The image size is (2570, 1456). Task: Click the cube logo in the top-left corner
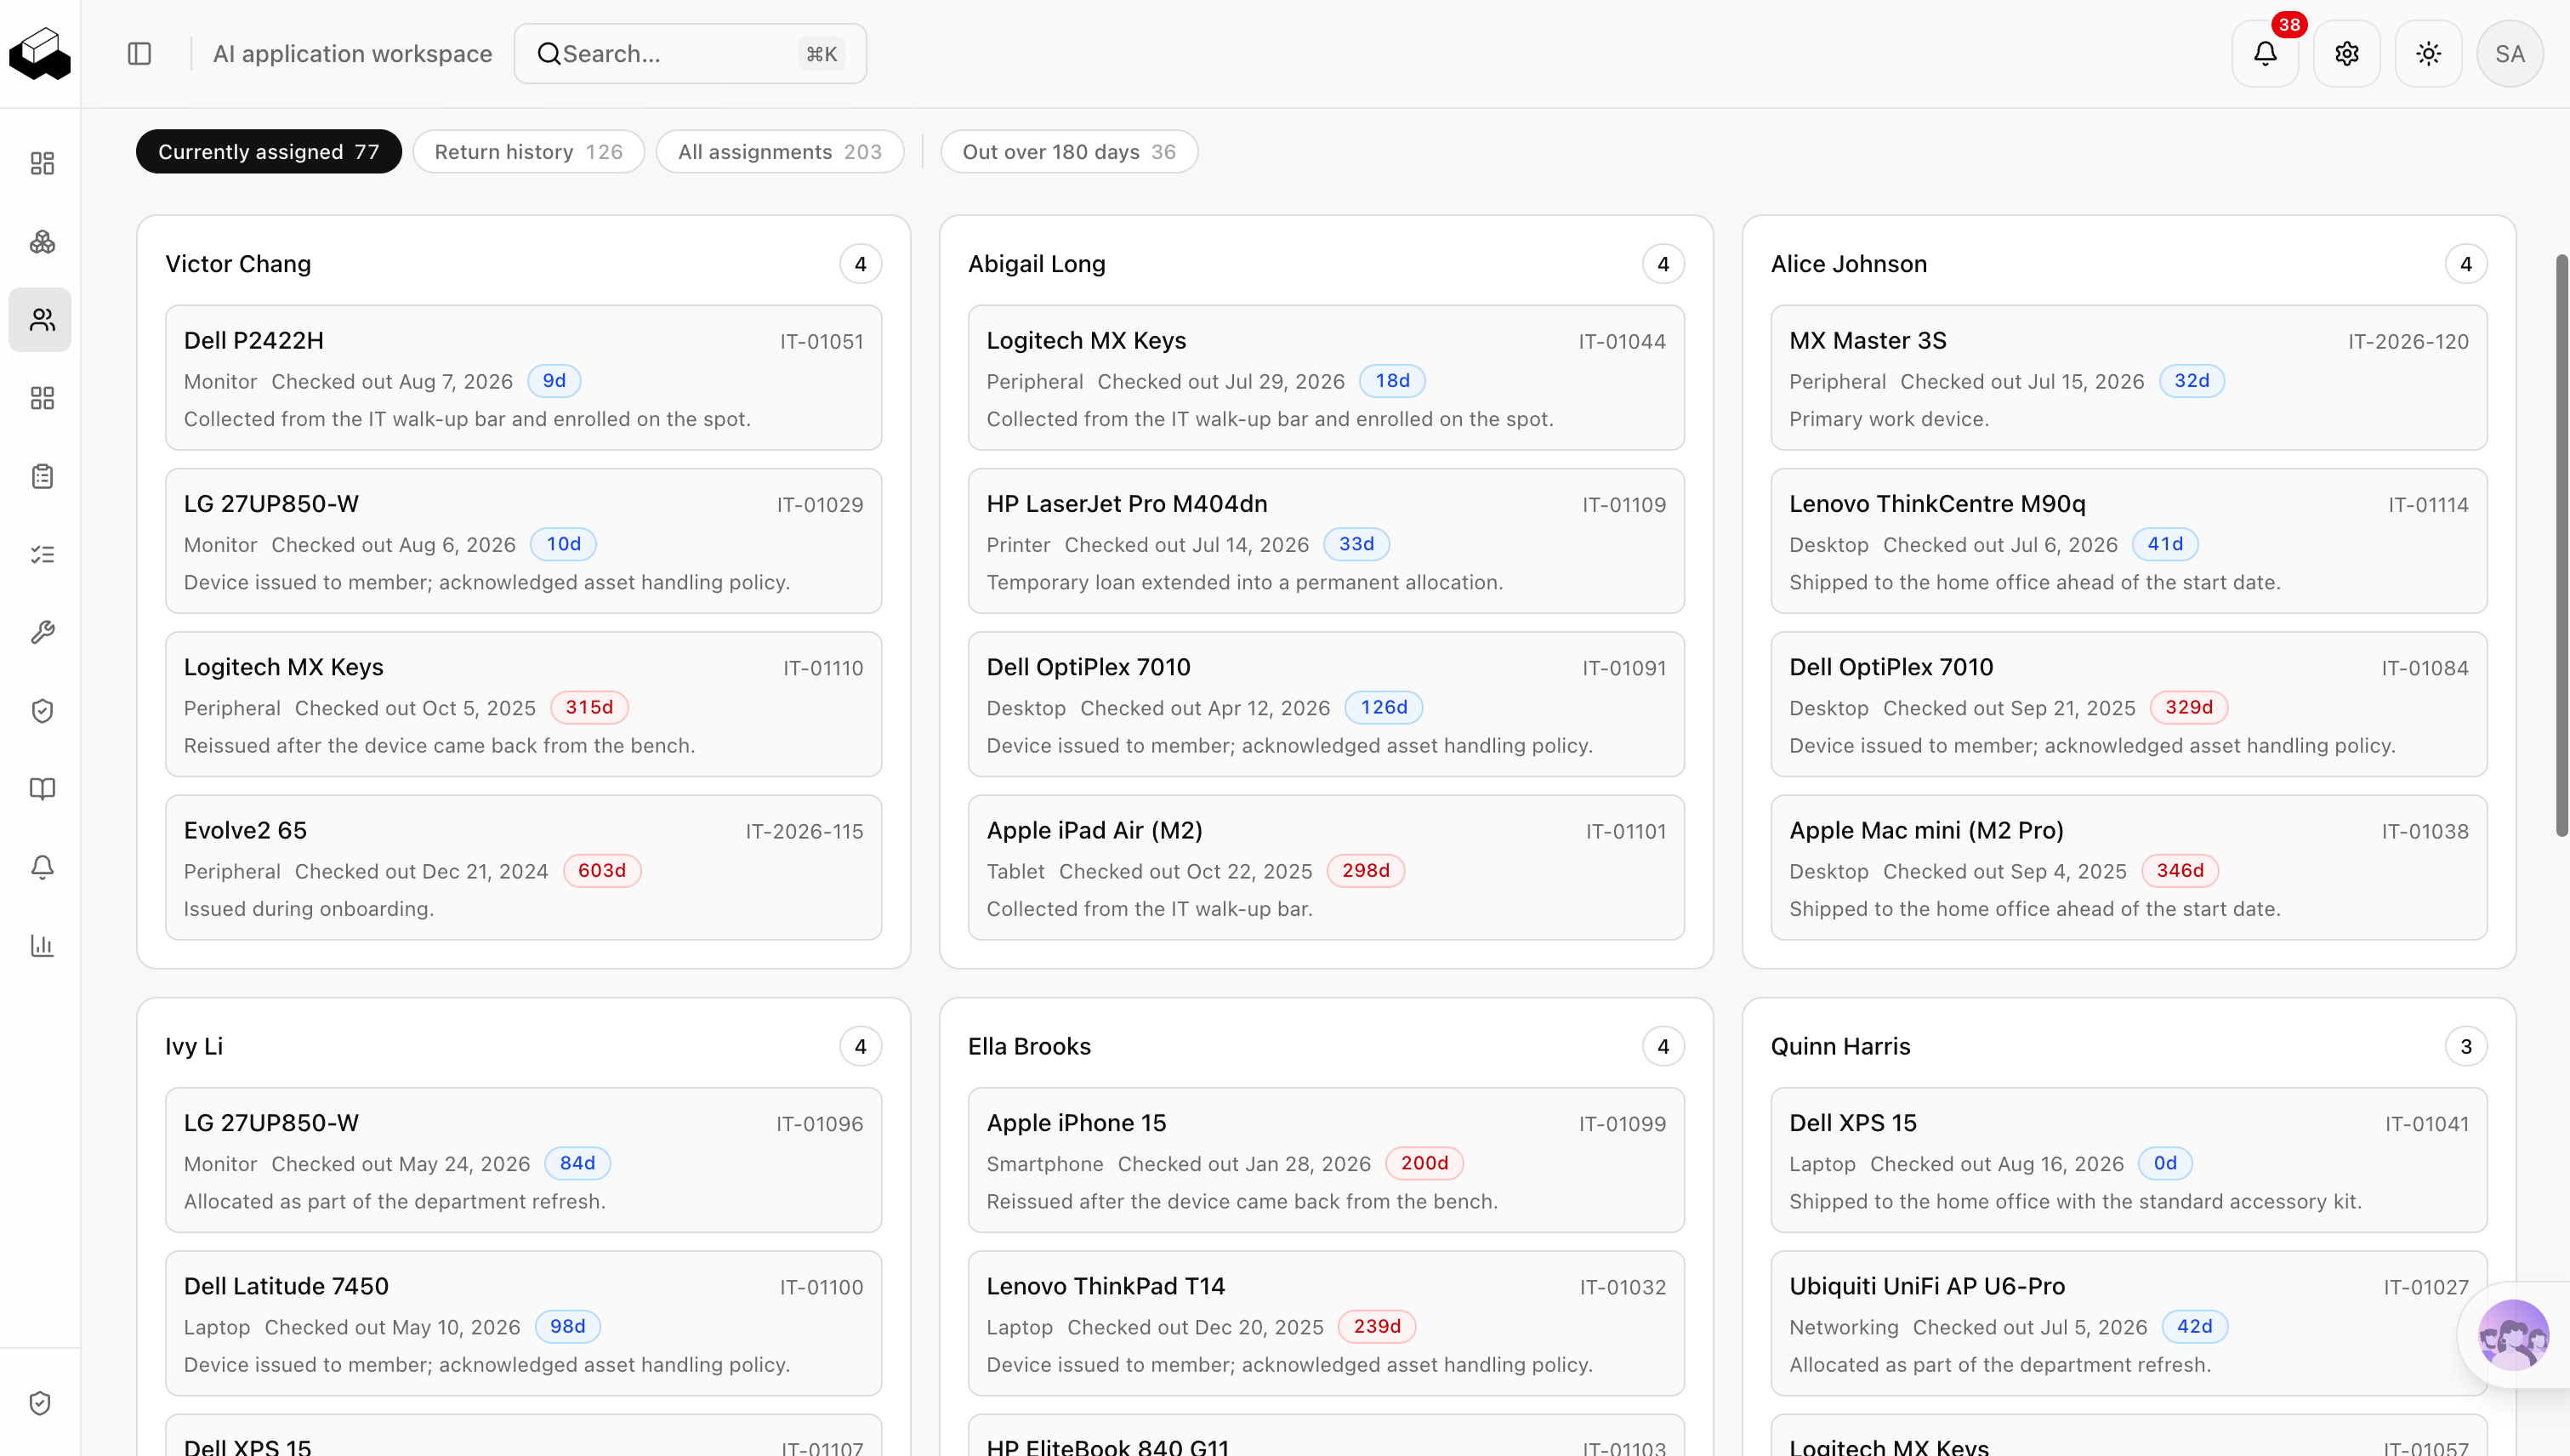40,53
